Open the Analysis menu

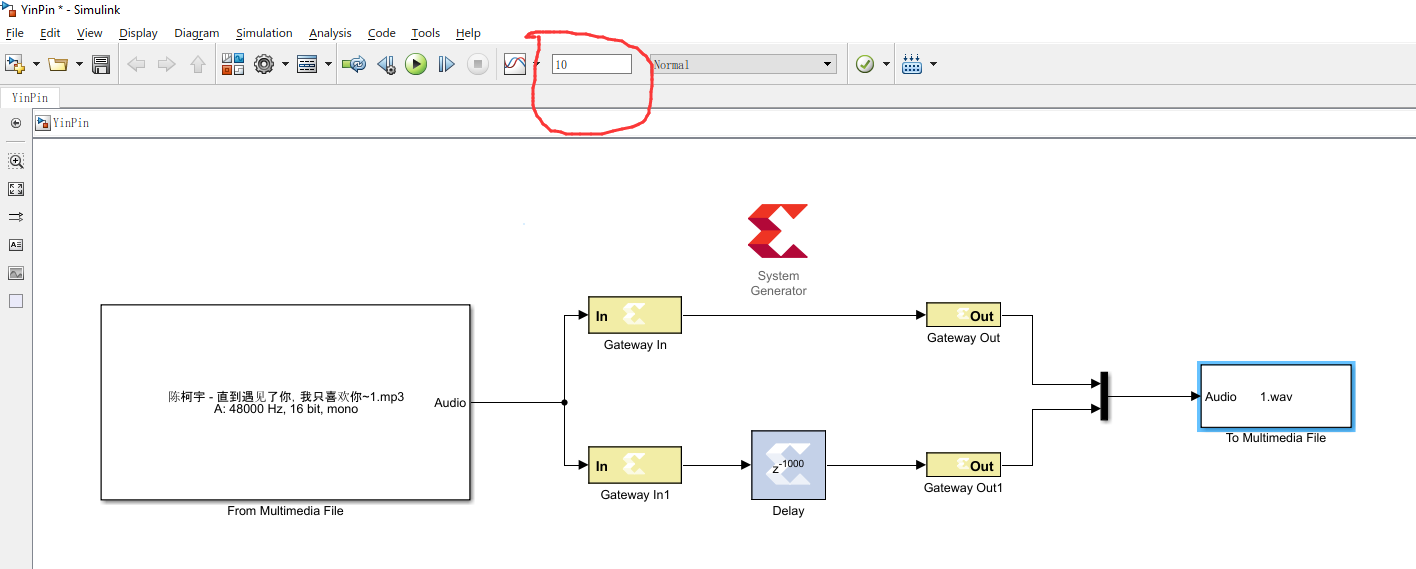[x=330, y=33]
